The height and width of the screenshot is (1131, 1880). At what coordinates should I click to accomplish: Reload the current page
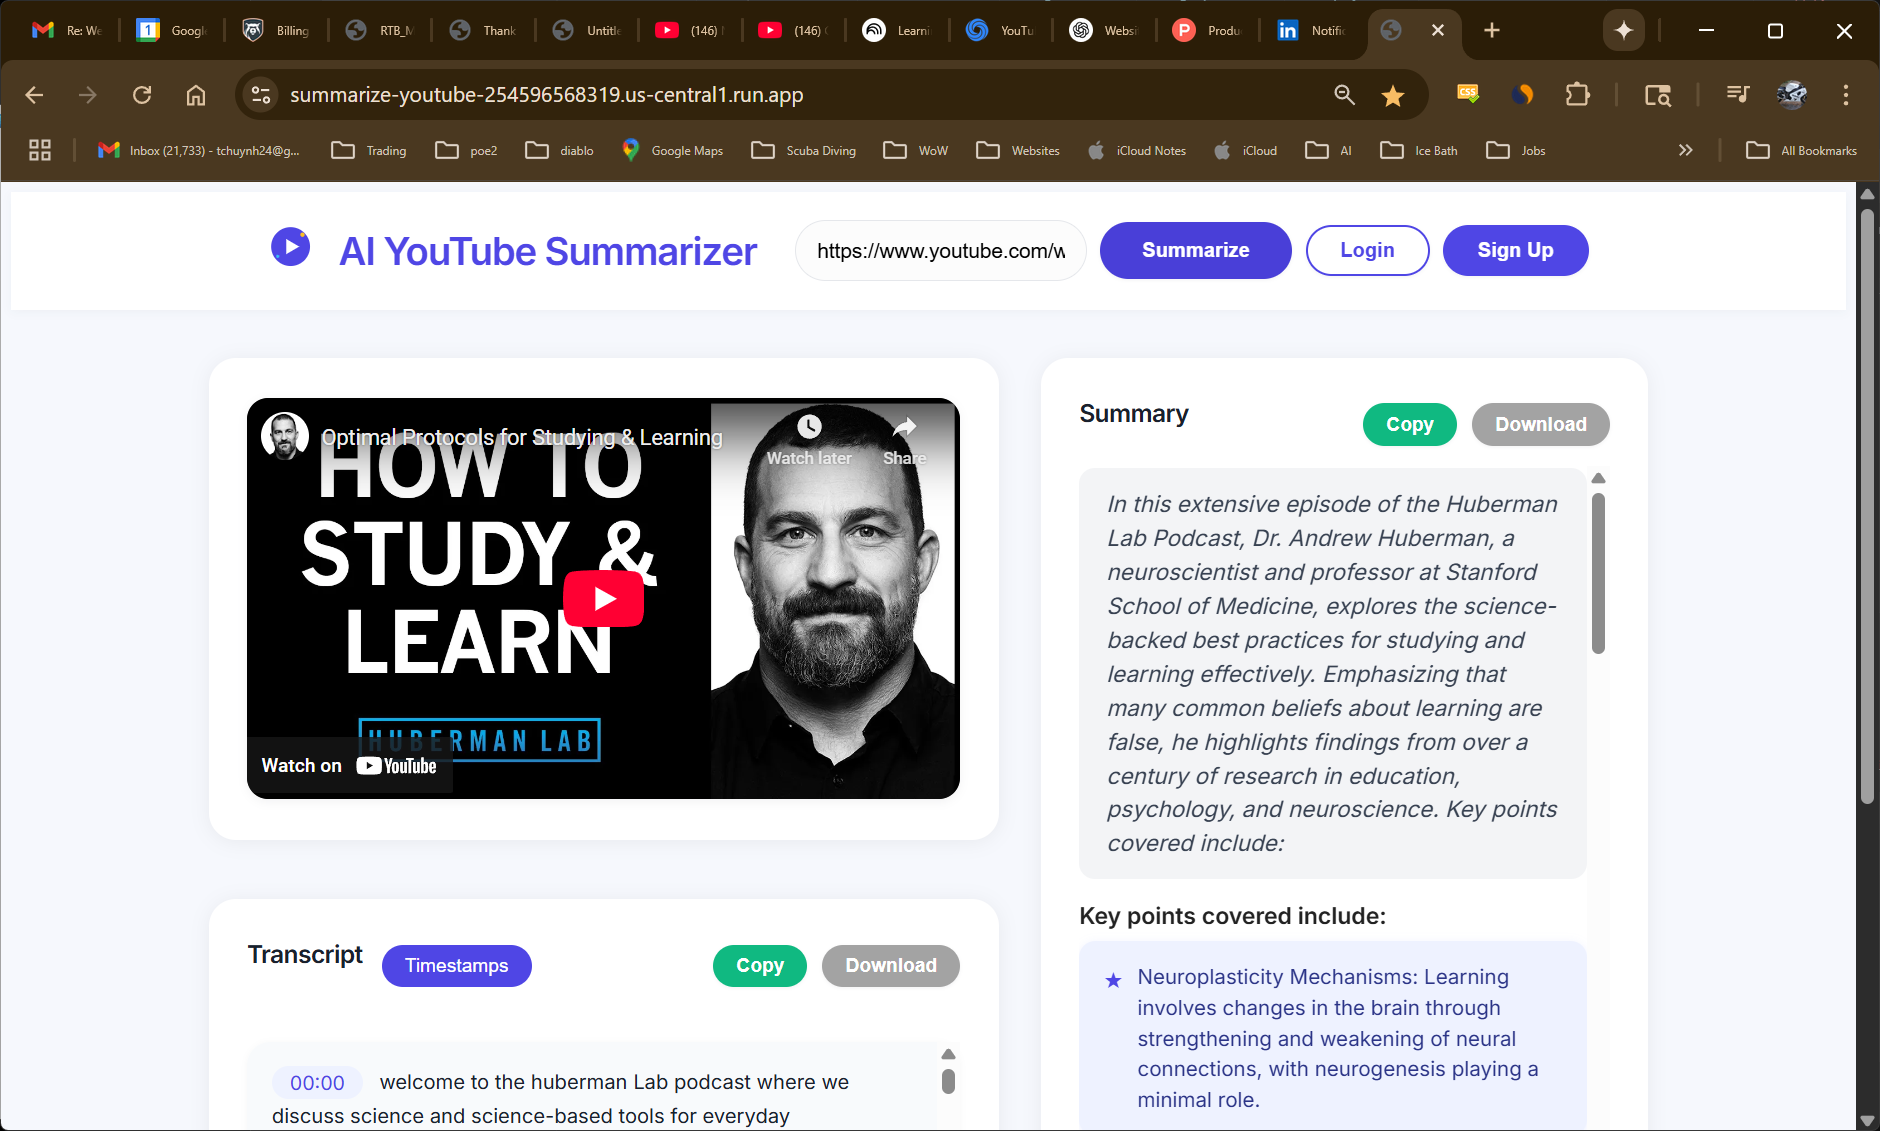click(x=142, y=95)
